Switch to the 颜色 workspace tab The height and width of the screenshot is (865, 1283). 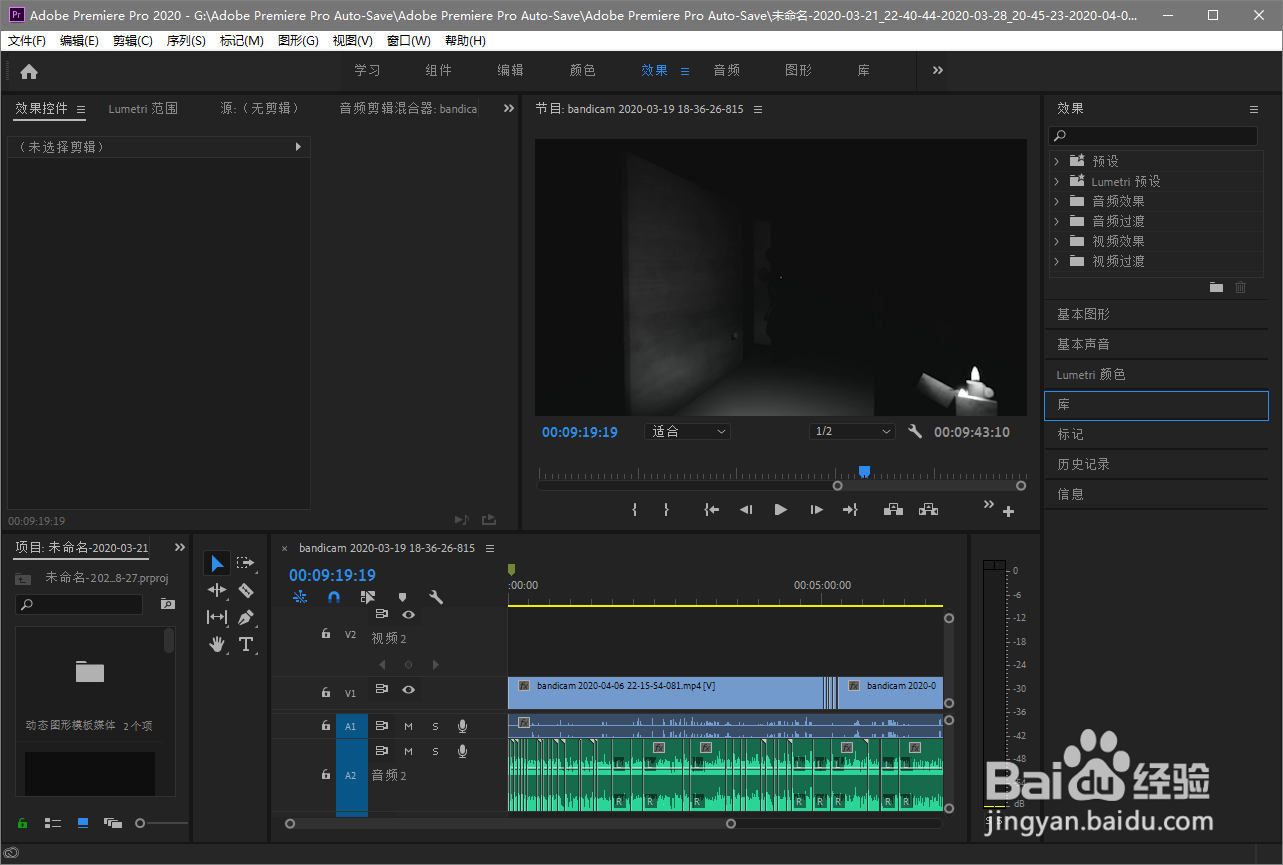point(582,71)
